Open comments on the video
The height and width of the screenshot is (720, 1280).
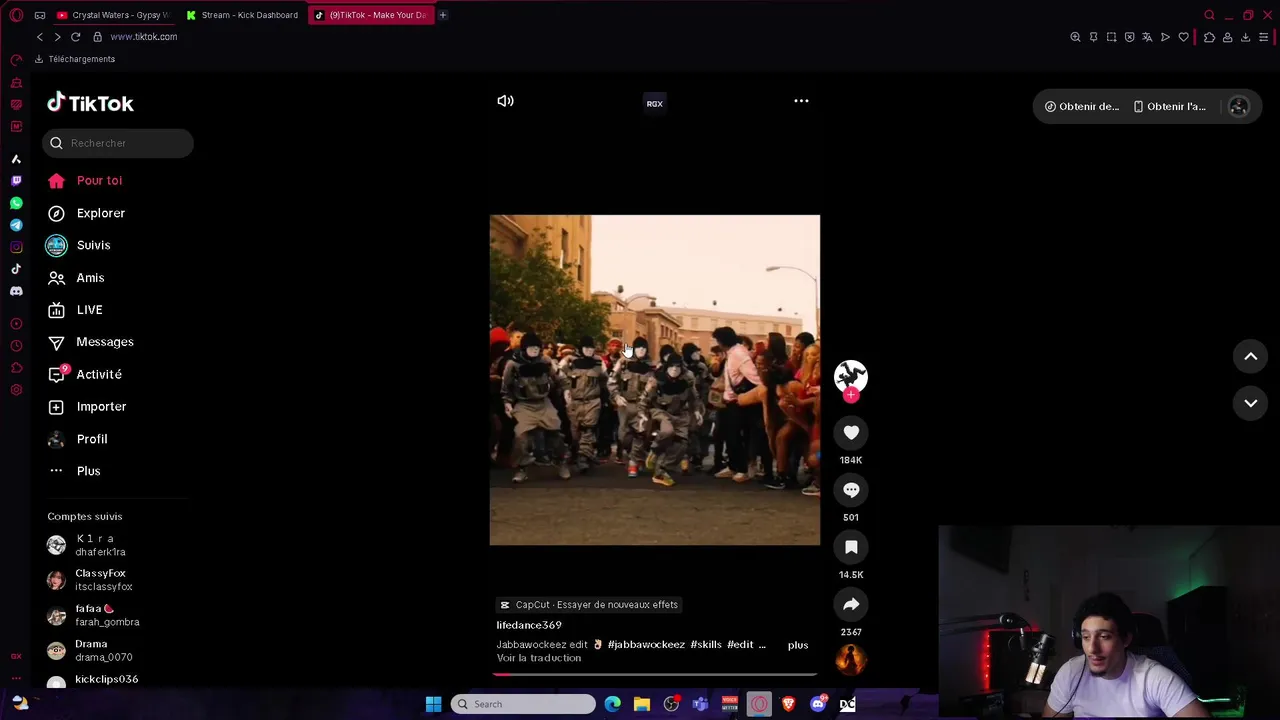coord(851,490)
